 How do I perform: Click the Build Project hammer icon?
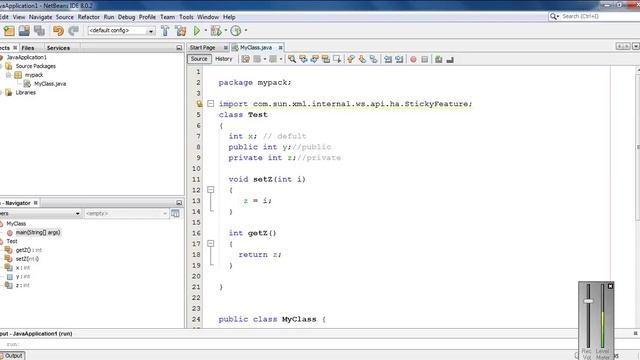(x=165, y=31)
